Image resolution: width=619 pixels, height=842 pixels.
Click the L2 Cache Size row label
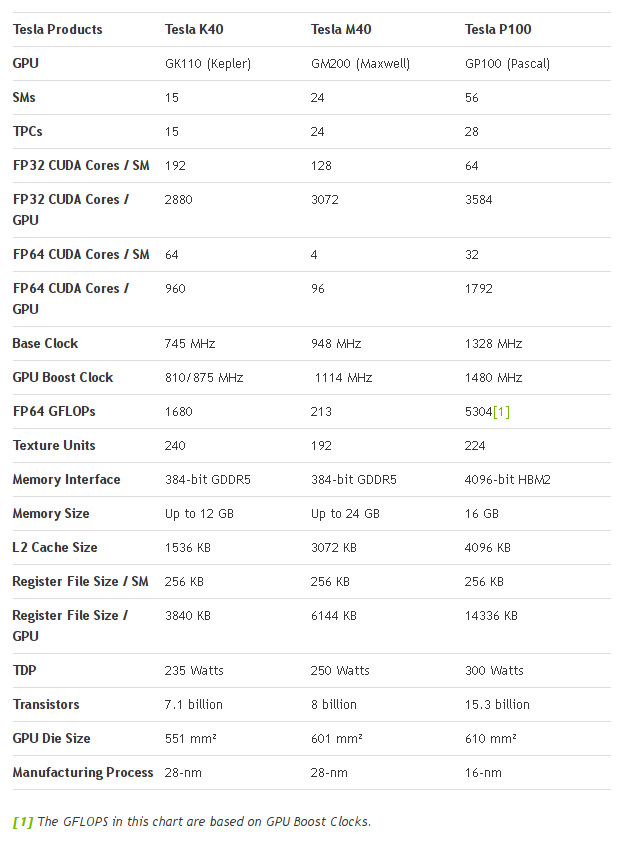point(55,548)
